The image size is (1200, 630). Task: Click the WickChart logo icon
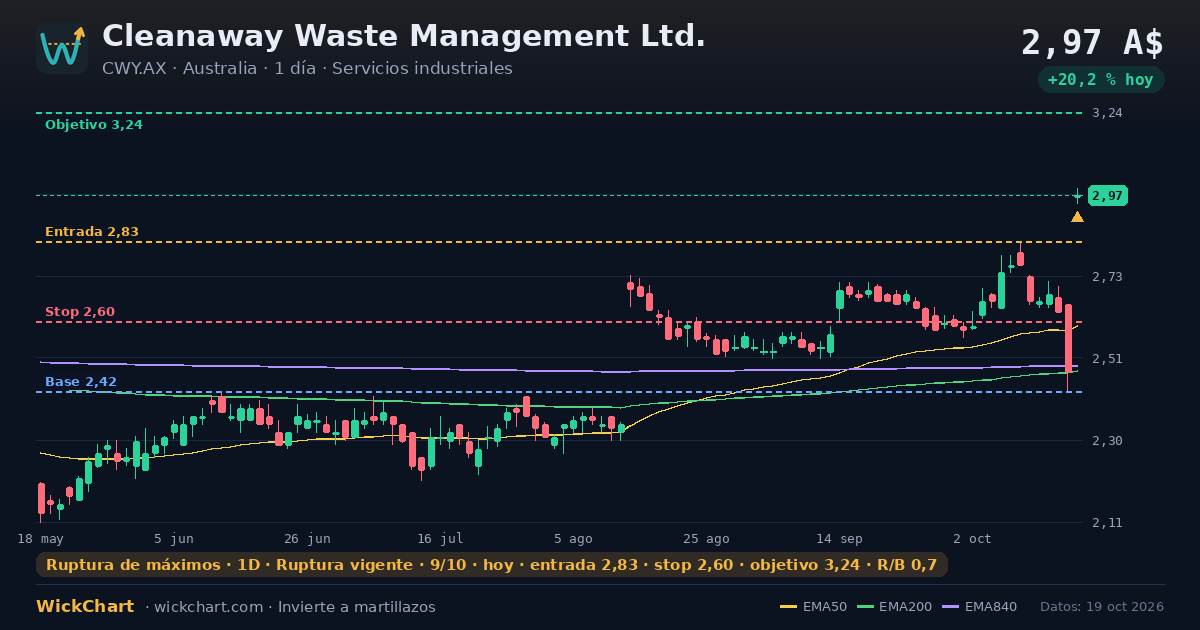click(62, 48)
